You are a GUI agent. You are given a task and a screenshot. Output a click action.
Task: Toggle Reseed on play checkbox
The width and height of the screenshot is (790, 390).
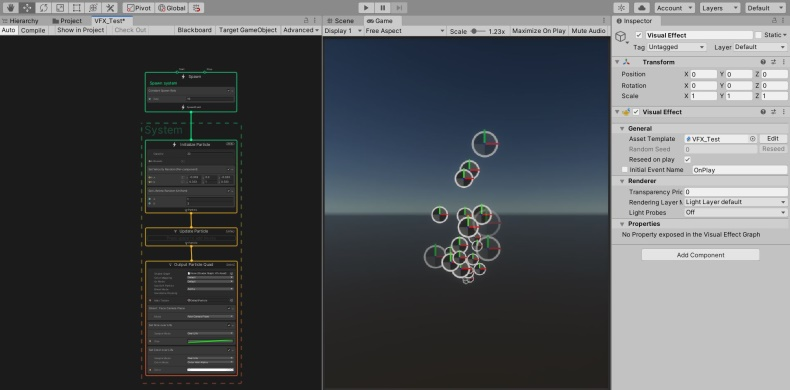688,159
